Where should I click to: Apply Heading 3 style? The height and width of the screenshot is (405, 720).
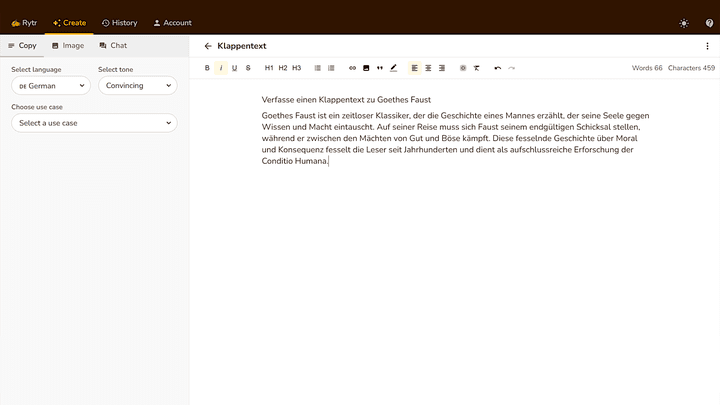[297, 68]
